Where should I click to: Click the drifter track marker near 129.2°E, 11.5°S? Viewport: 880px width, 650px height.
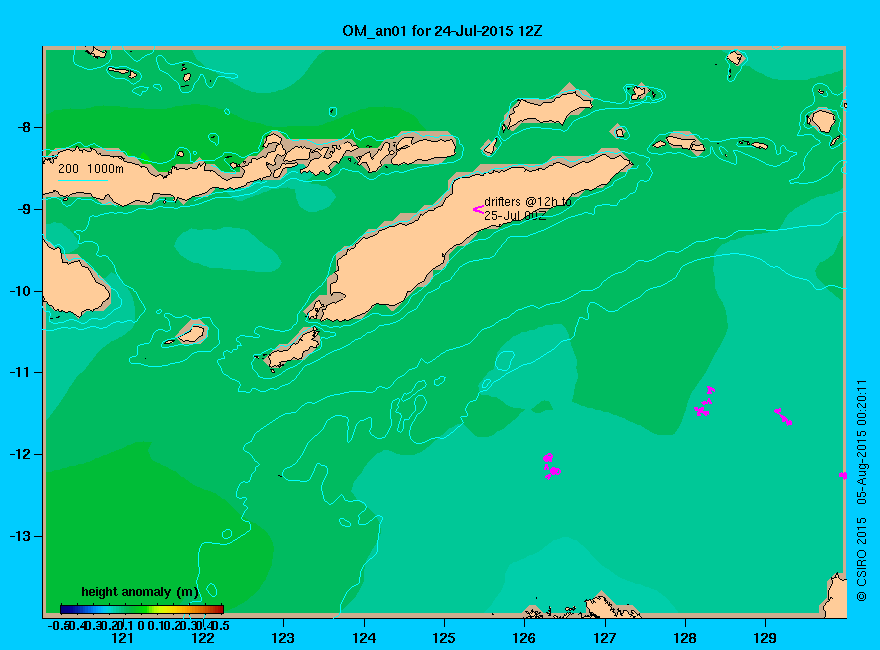(783, 417)
